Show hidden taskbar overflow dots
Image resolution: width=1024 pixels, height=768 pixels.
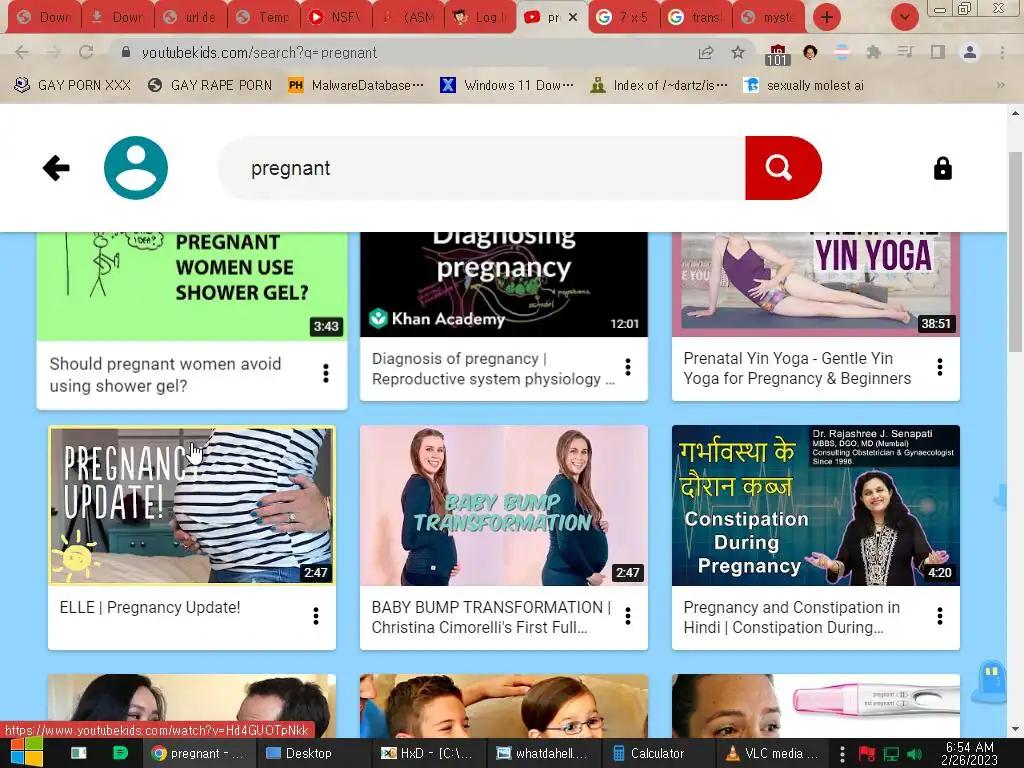pyautogui.click(x=842, y=753)
